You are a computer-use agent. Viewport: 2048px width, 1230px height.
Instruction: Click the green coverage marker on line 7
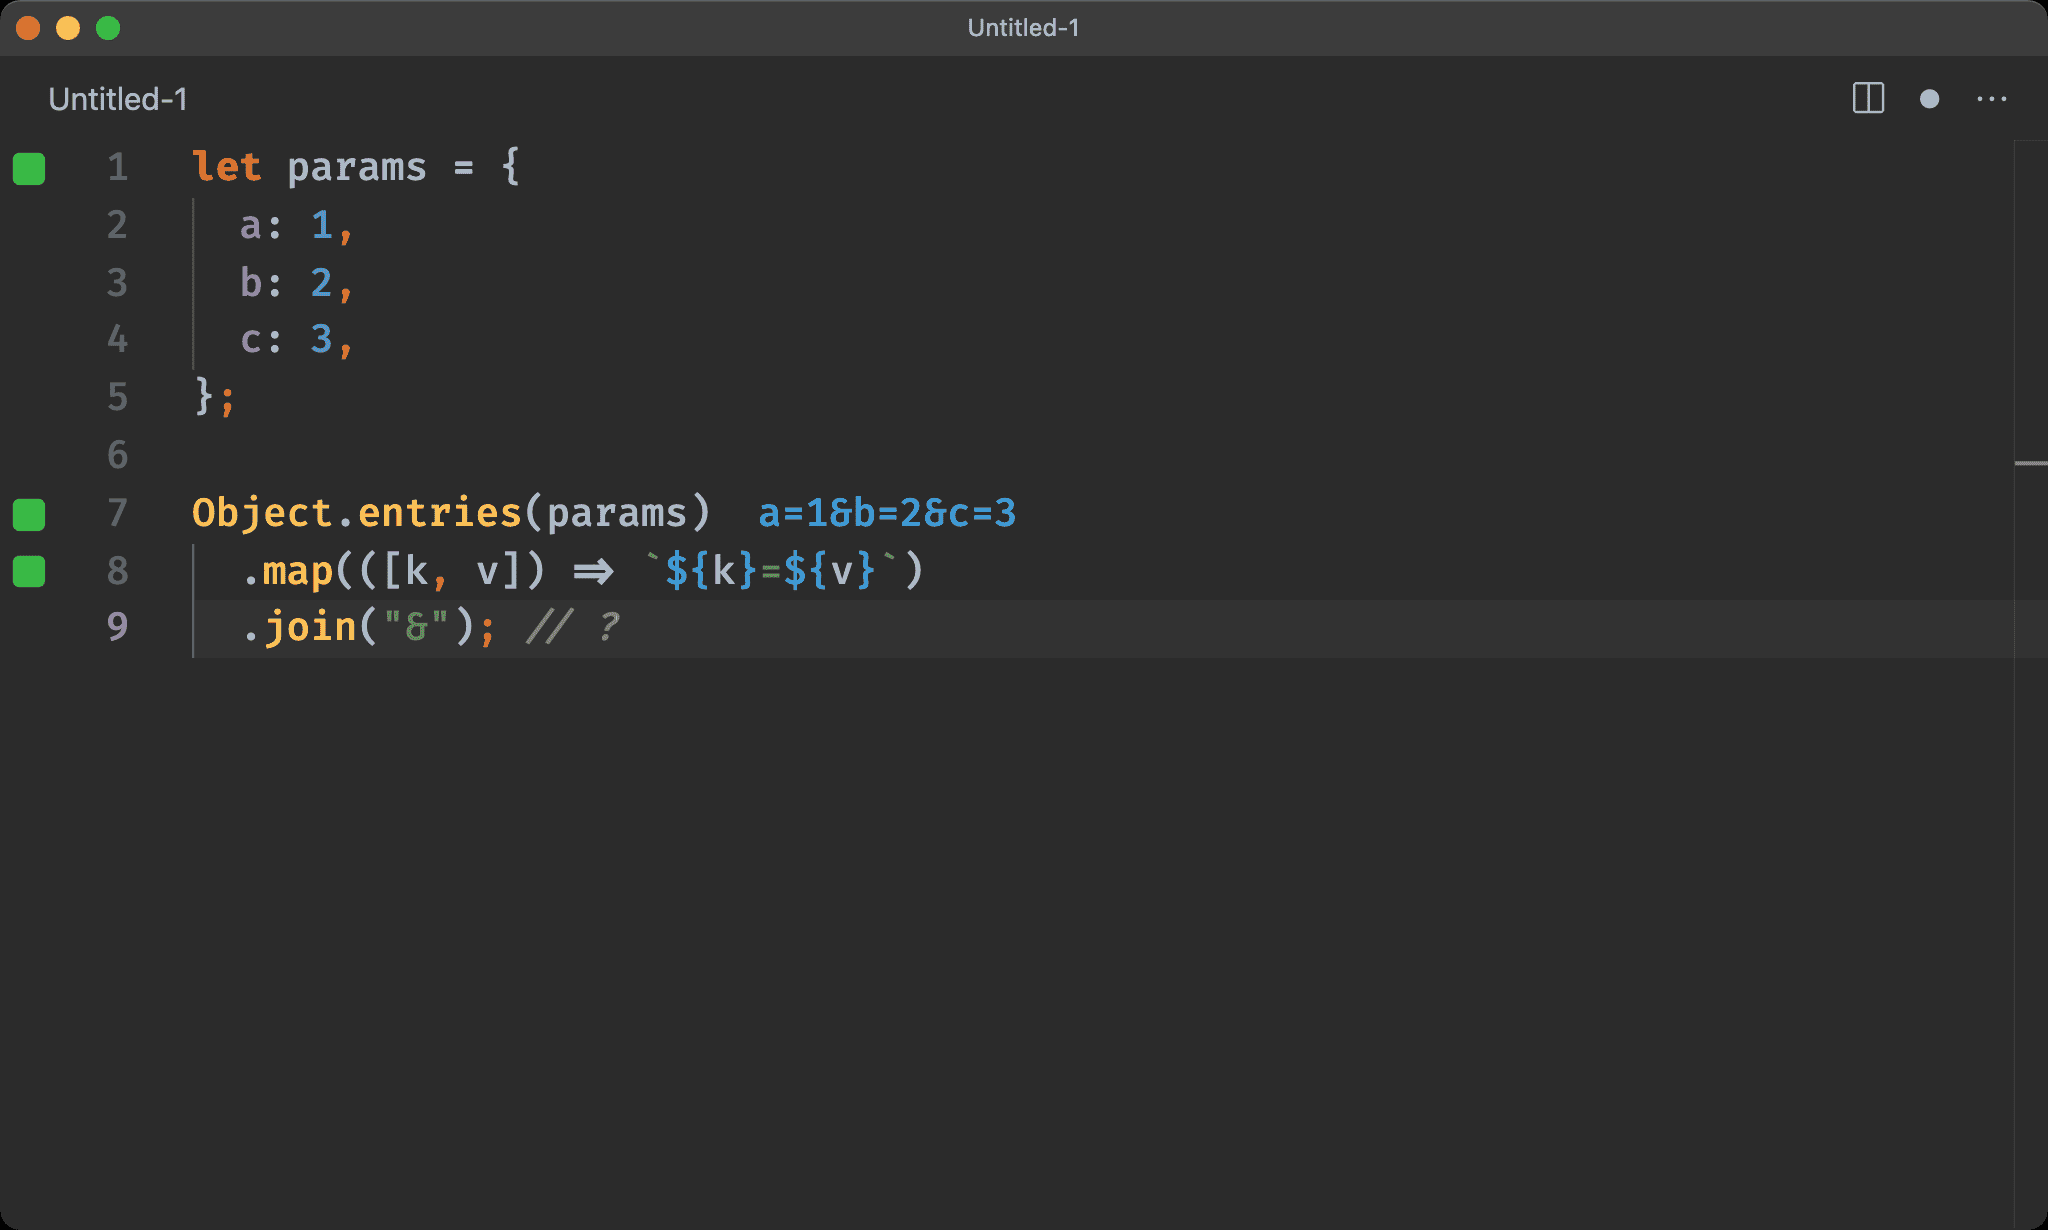pos(29,514)
